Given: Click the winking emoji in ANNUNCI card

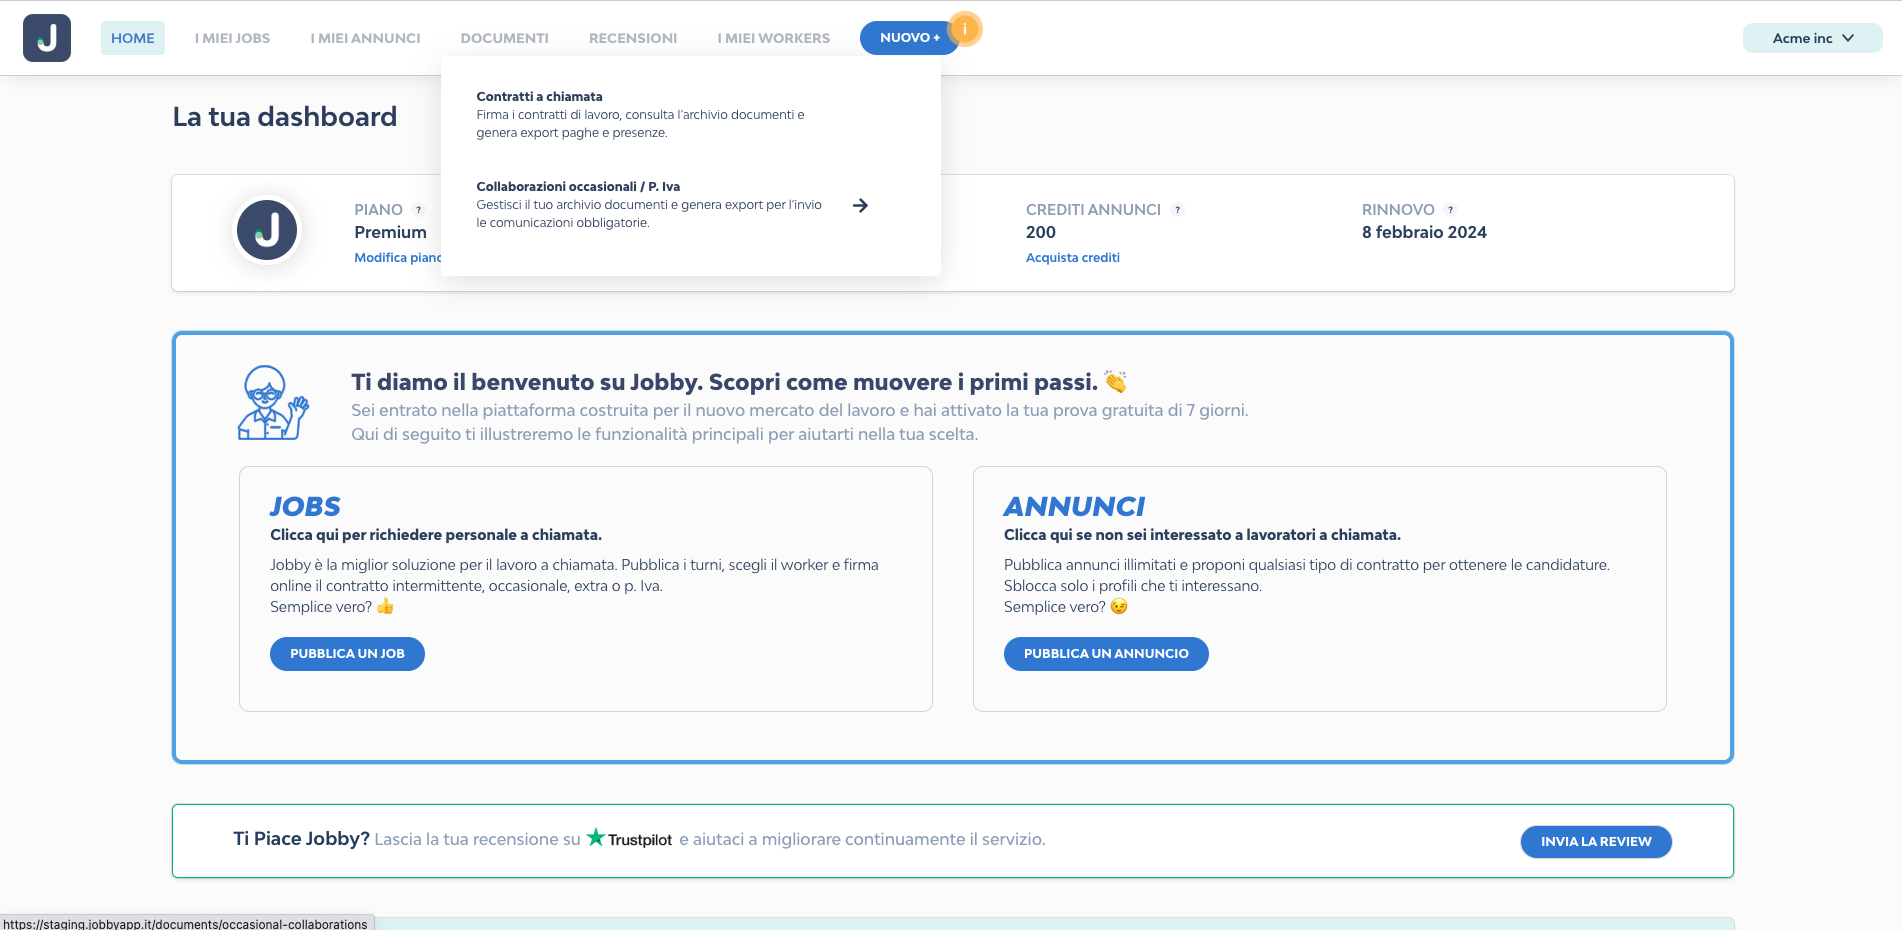Looking at the screenshot, I should coord(1119,606).
